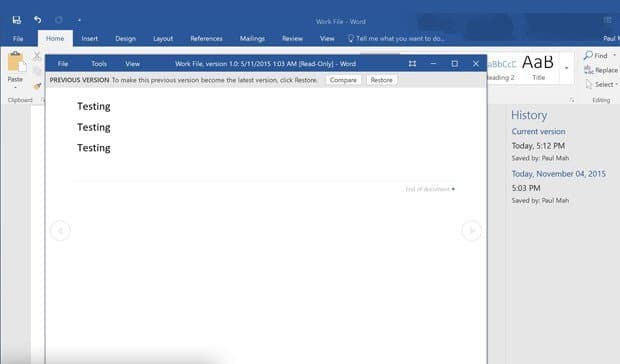Go to previous page with left arrow

(x=60, y=230)
